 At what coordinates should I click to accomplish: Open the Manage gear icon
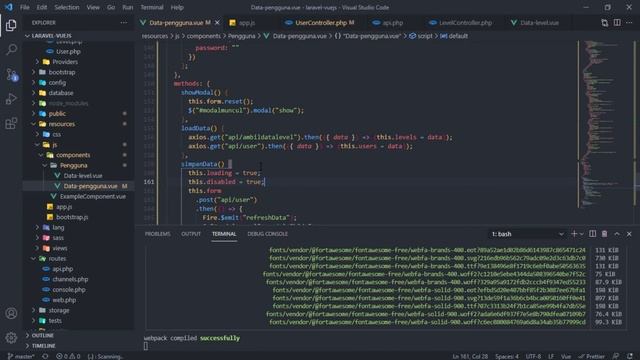click(x=11, y=338)
